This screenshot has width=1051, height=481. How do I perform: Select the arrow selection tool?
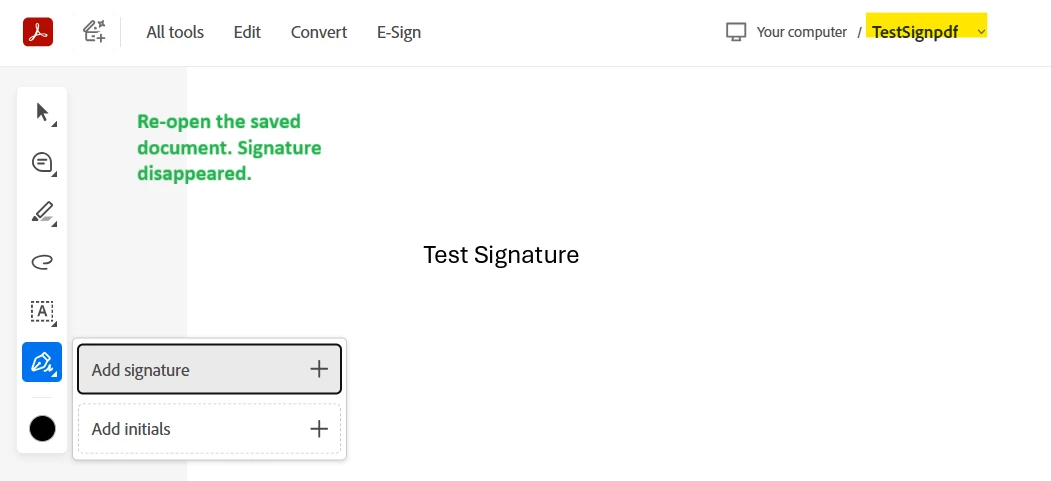pyautogui.click(x=42, y=113)
